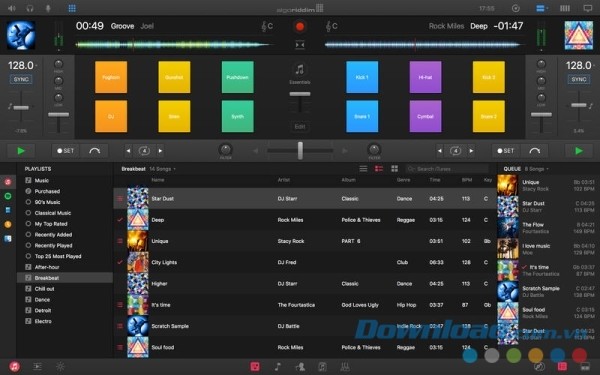The height and width of the screenshot is (375, 600).
Task: Trigger the Foghorn sample pad
Action: [111, 77]
